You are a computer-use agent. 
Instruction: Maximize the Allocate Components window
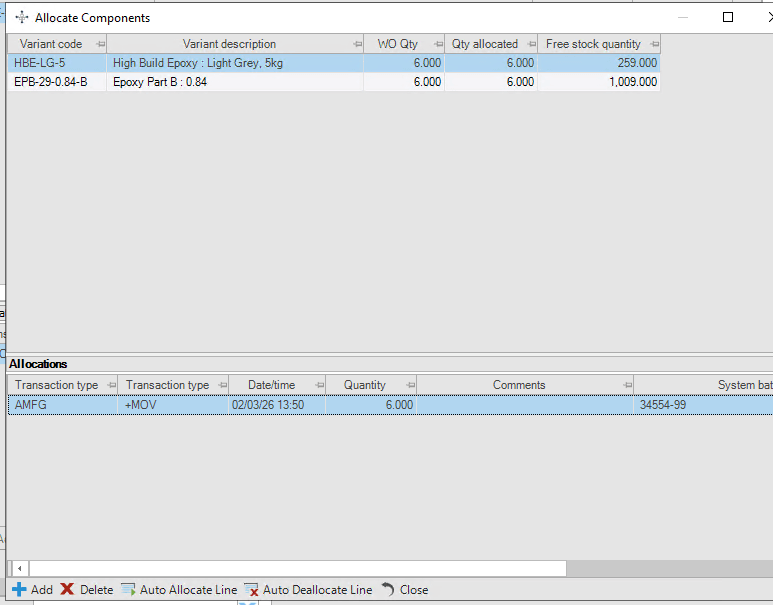(728, 17)
